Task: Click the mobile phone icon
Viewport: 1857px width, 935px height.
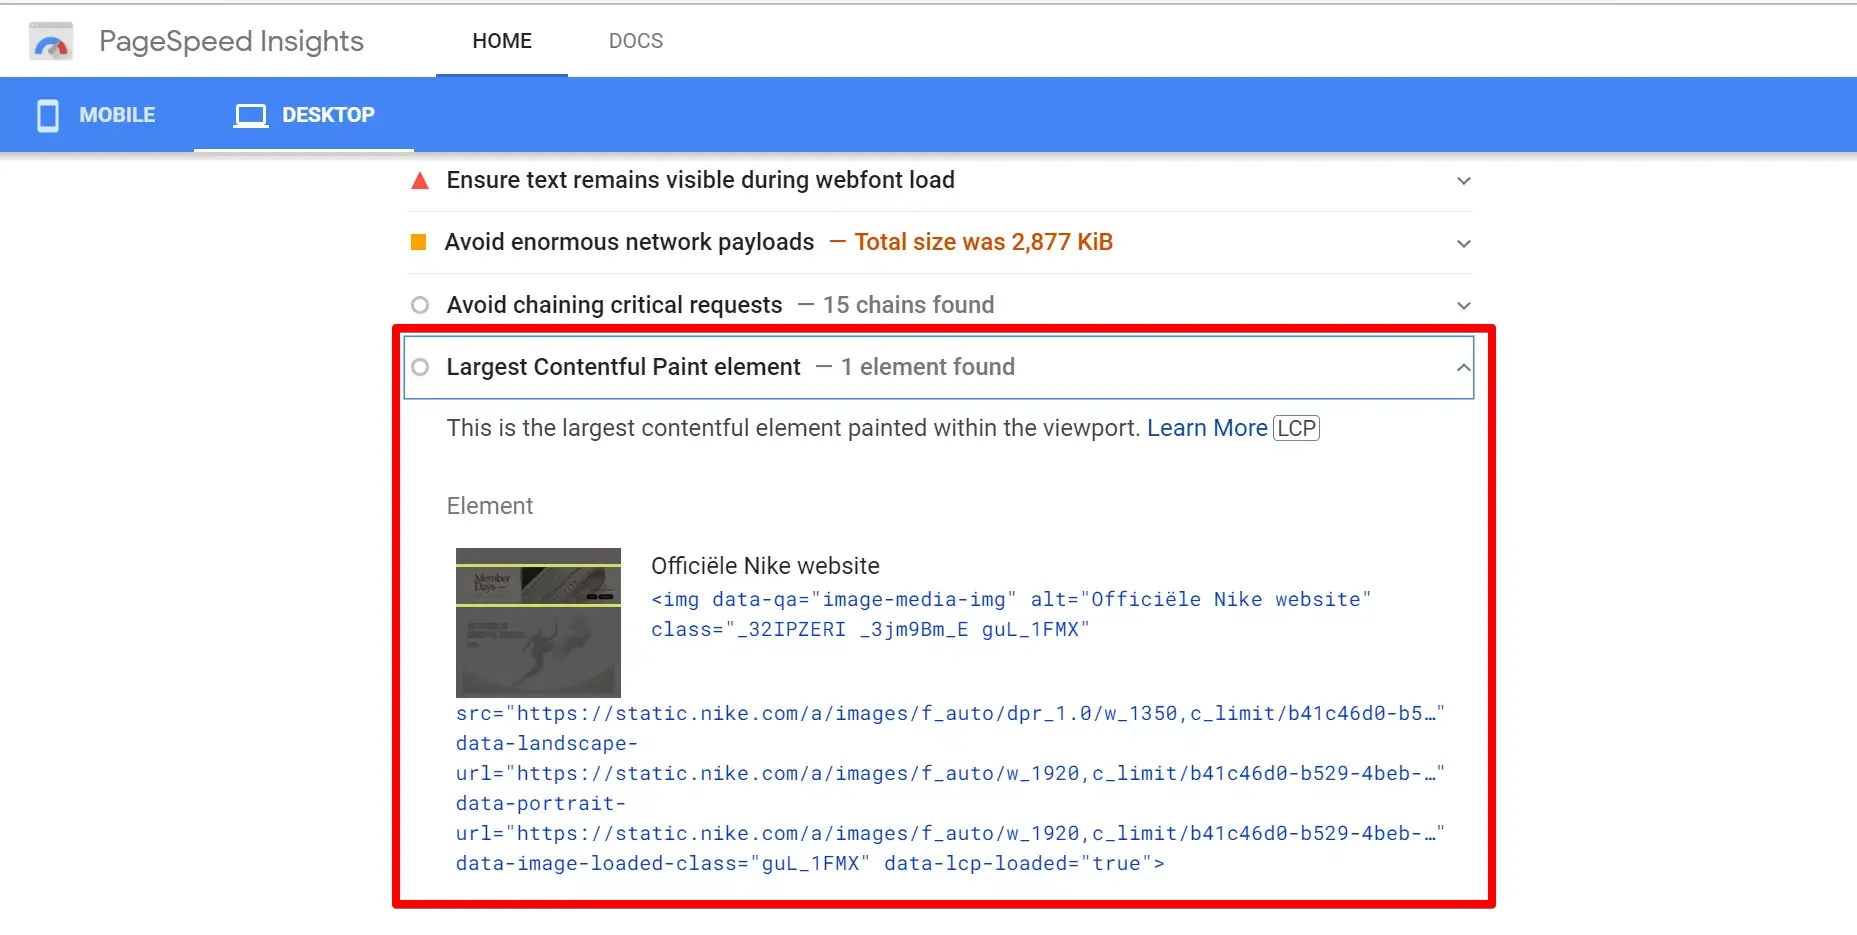Action: coord(47,115)
